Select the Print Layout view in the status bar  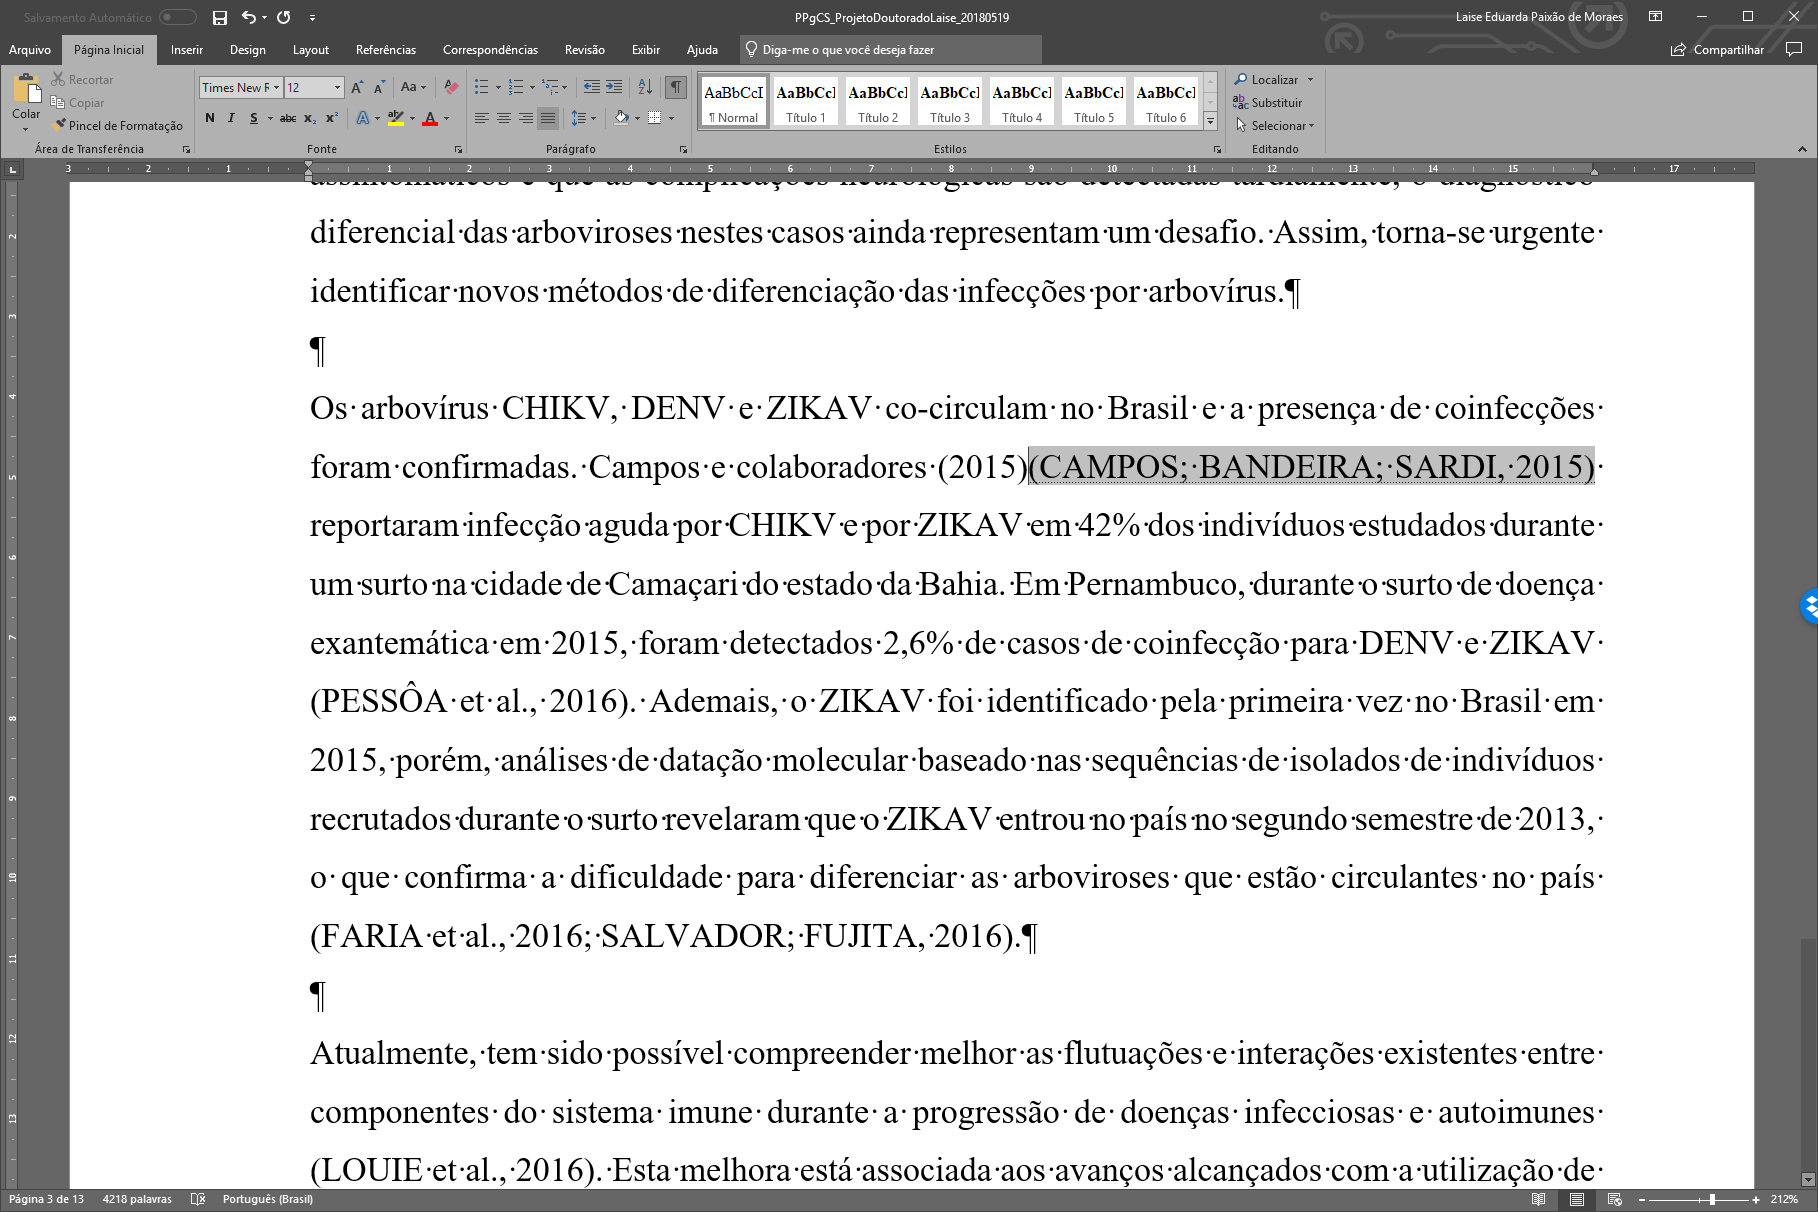[1577, 1199]
